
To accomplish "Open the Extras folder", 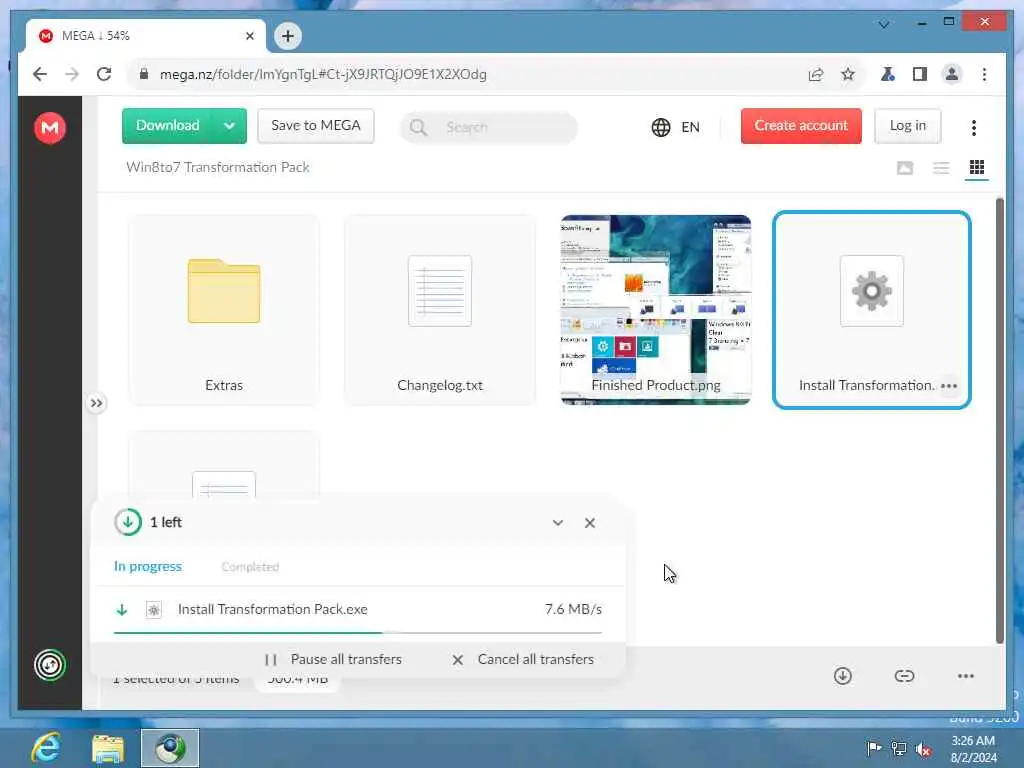I will 224,310.
